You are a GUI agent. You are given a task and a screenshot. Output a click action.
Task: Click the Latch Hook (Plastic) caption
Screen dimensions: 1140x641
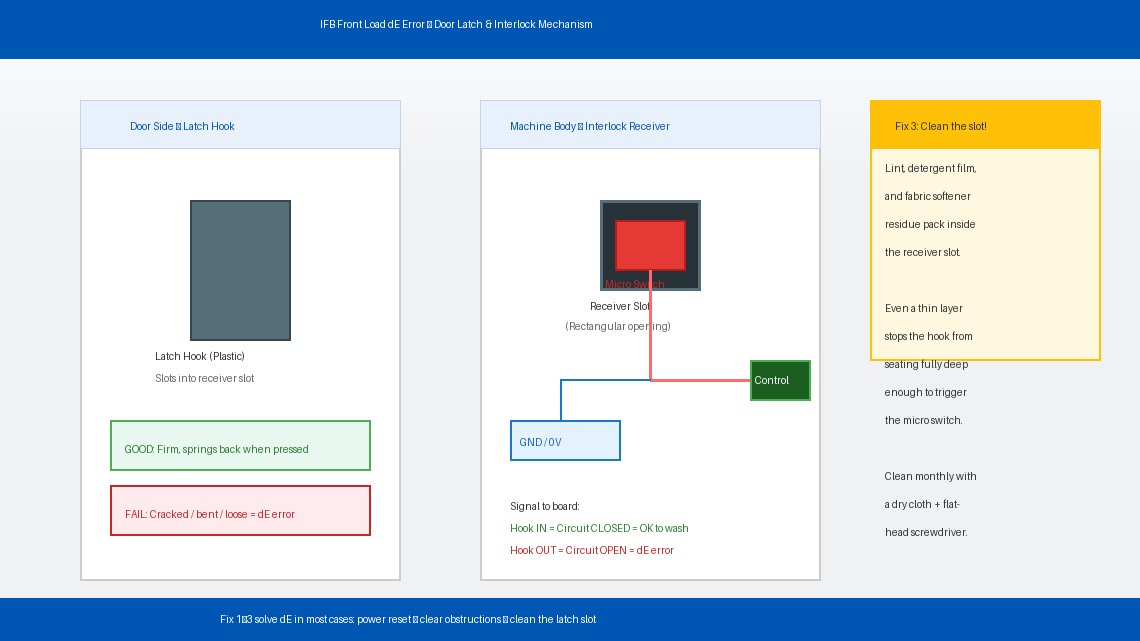[200, 357]
